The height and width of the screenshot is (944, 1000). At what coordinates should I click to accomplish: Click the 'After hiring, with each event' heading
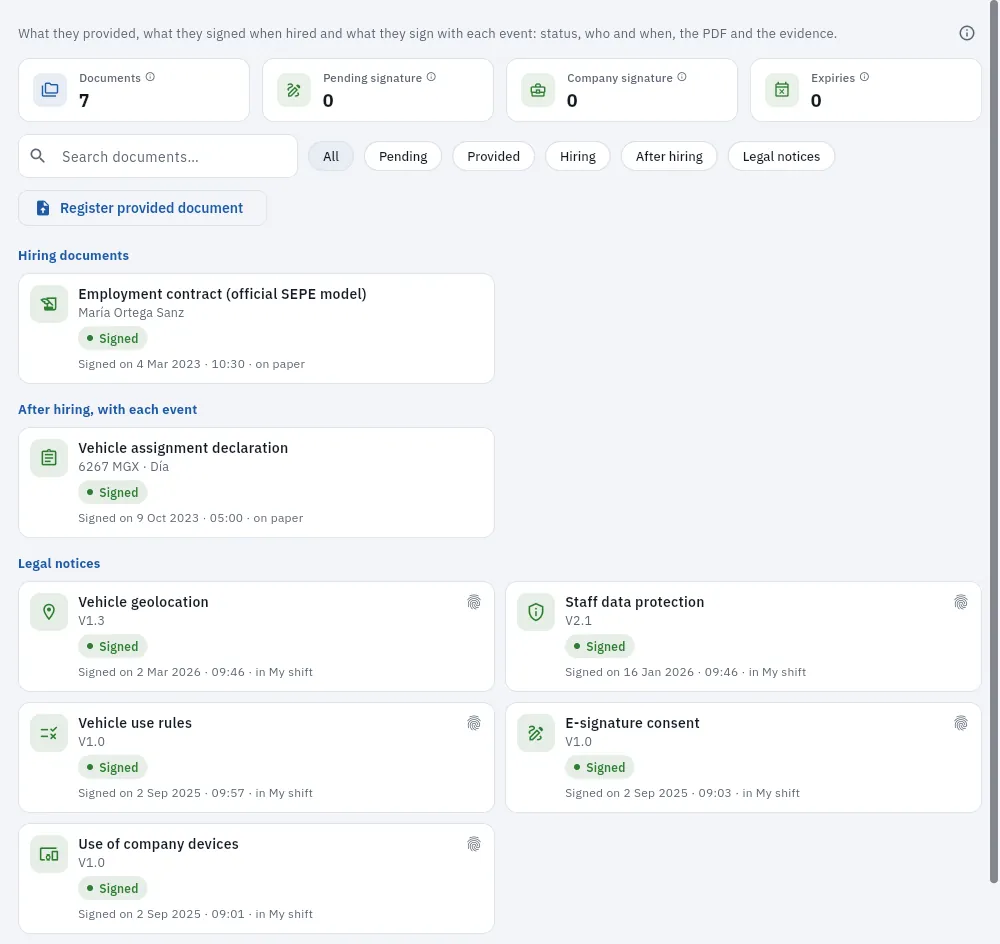(108, 409)
